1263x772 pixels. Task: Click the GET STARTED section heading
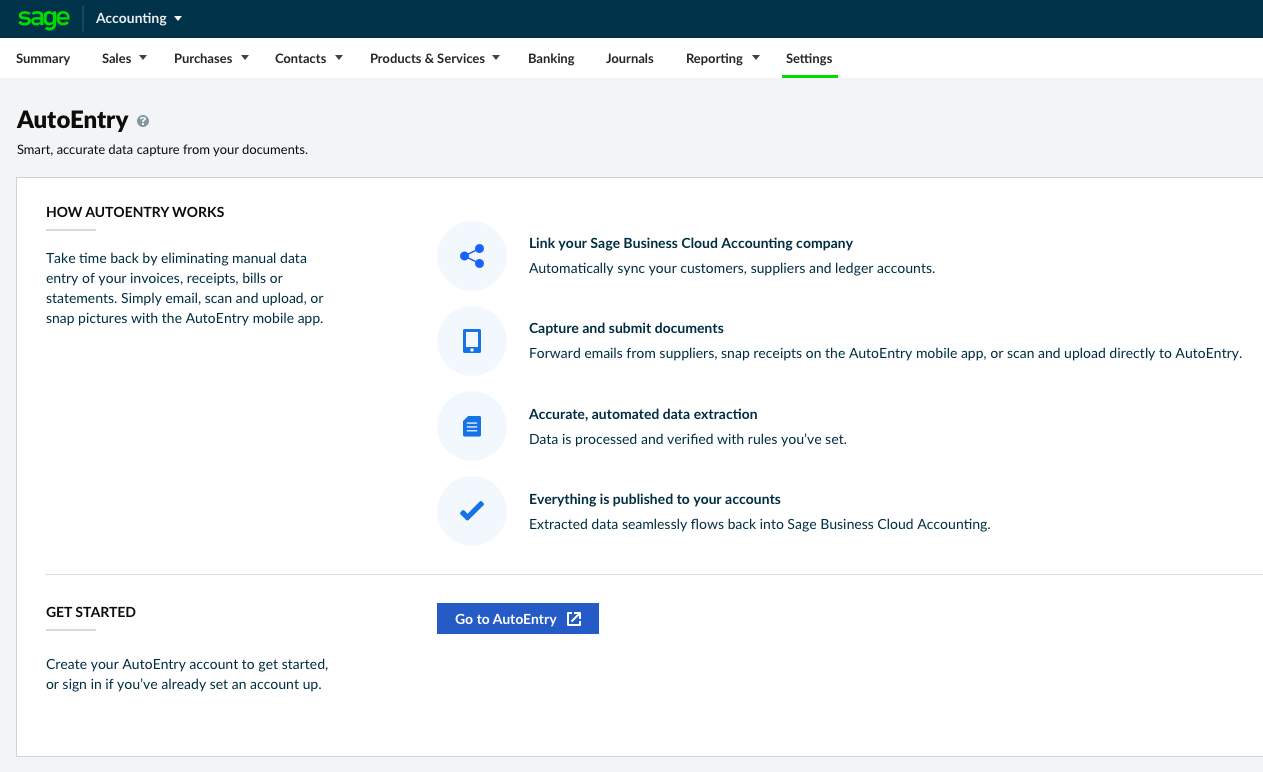91,611
